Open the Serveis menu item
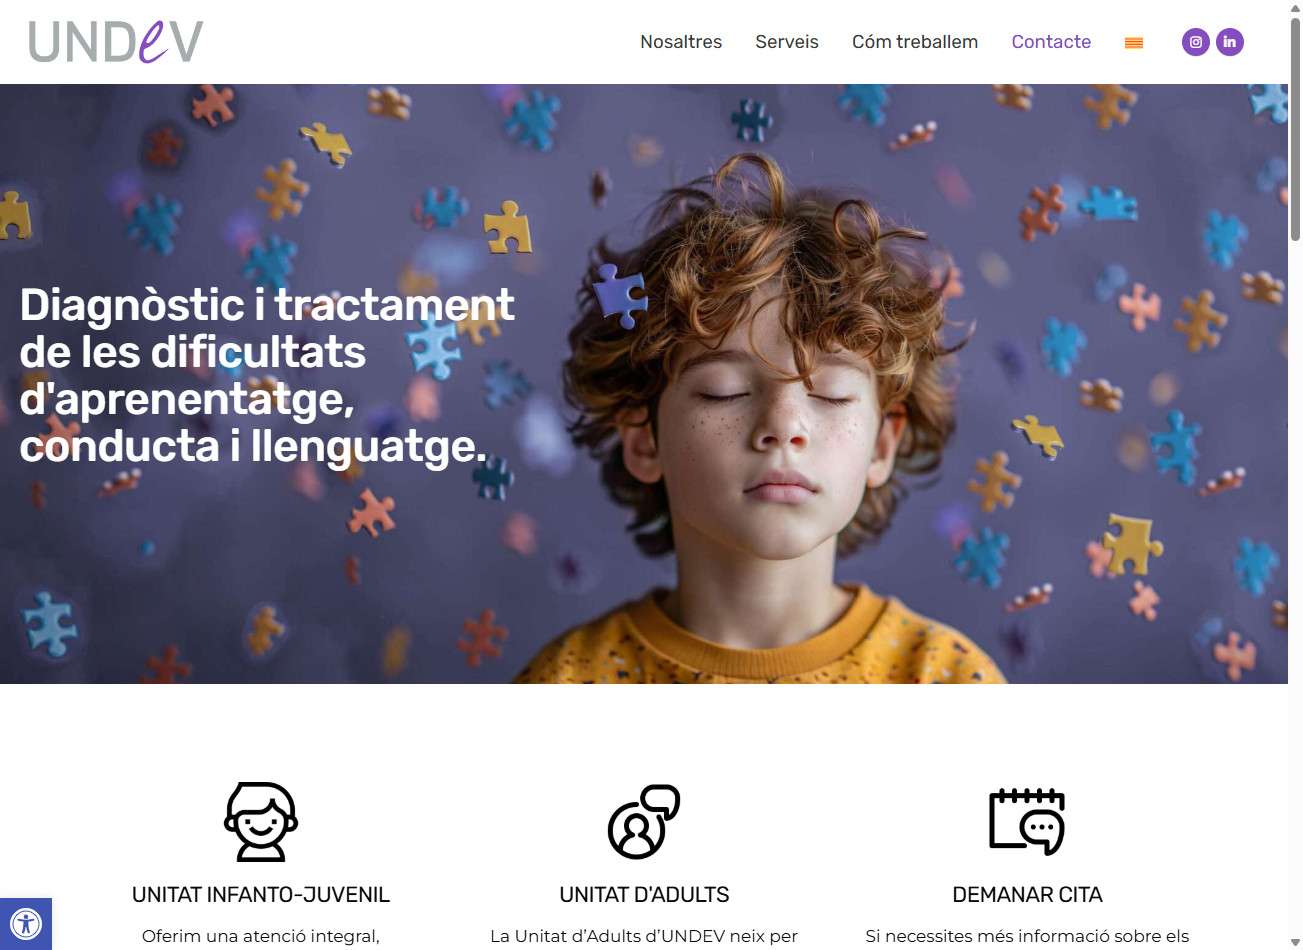Image resolution: width=1303 pixels, height=950 pixels. click(787, 42)
